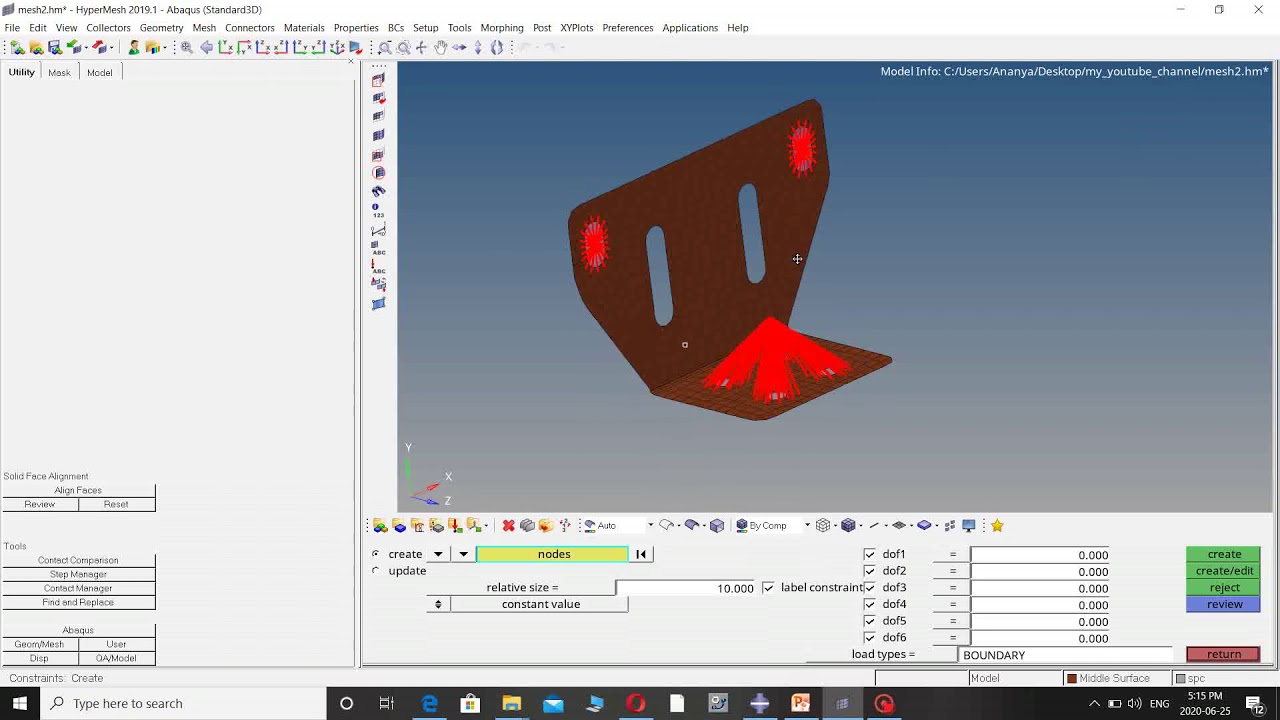Click the shaded geometry cube icon

click(717, 525)
